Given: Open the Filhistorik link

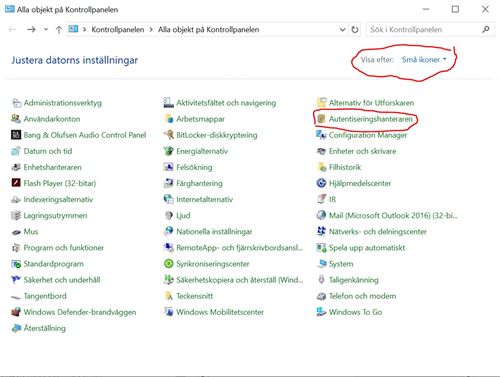Looking at the screenshot, I should pos(345,167).
